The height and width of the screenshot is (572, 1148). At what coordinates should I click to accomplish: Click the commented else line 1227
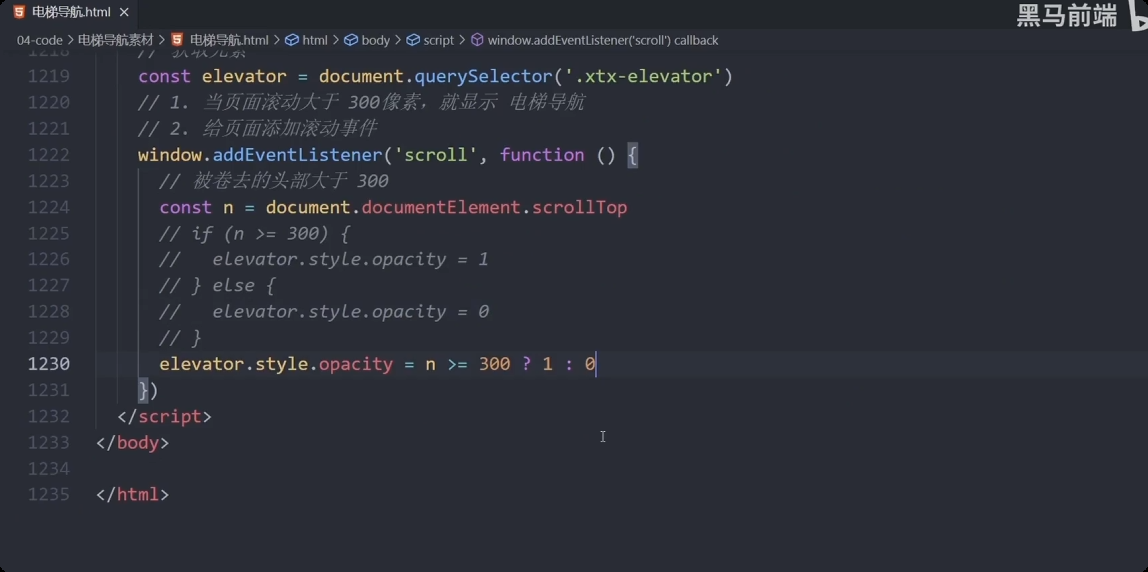tap(217, 286)
